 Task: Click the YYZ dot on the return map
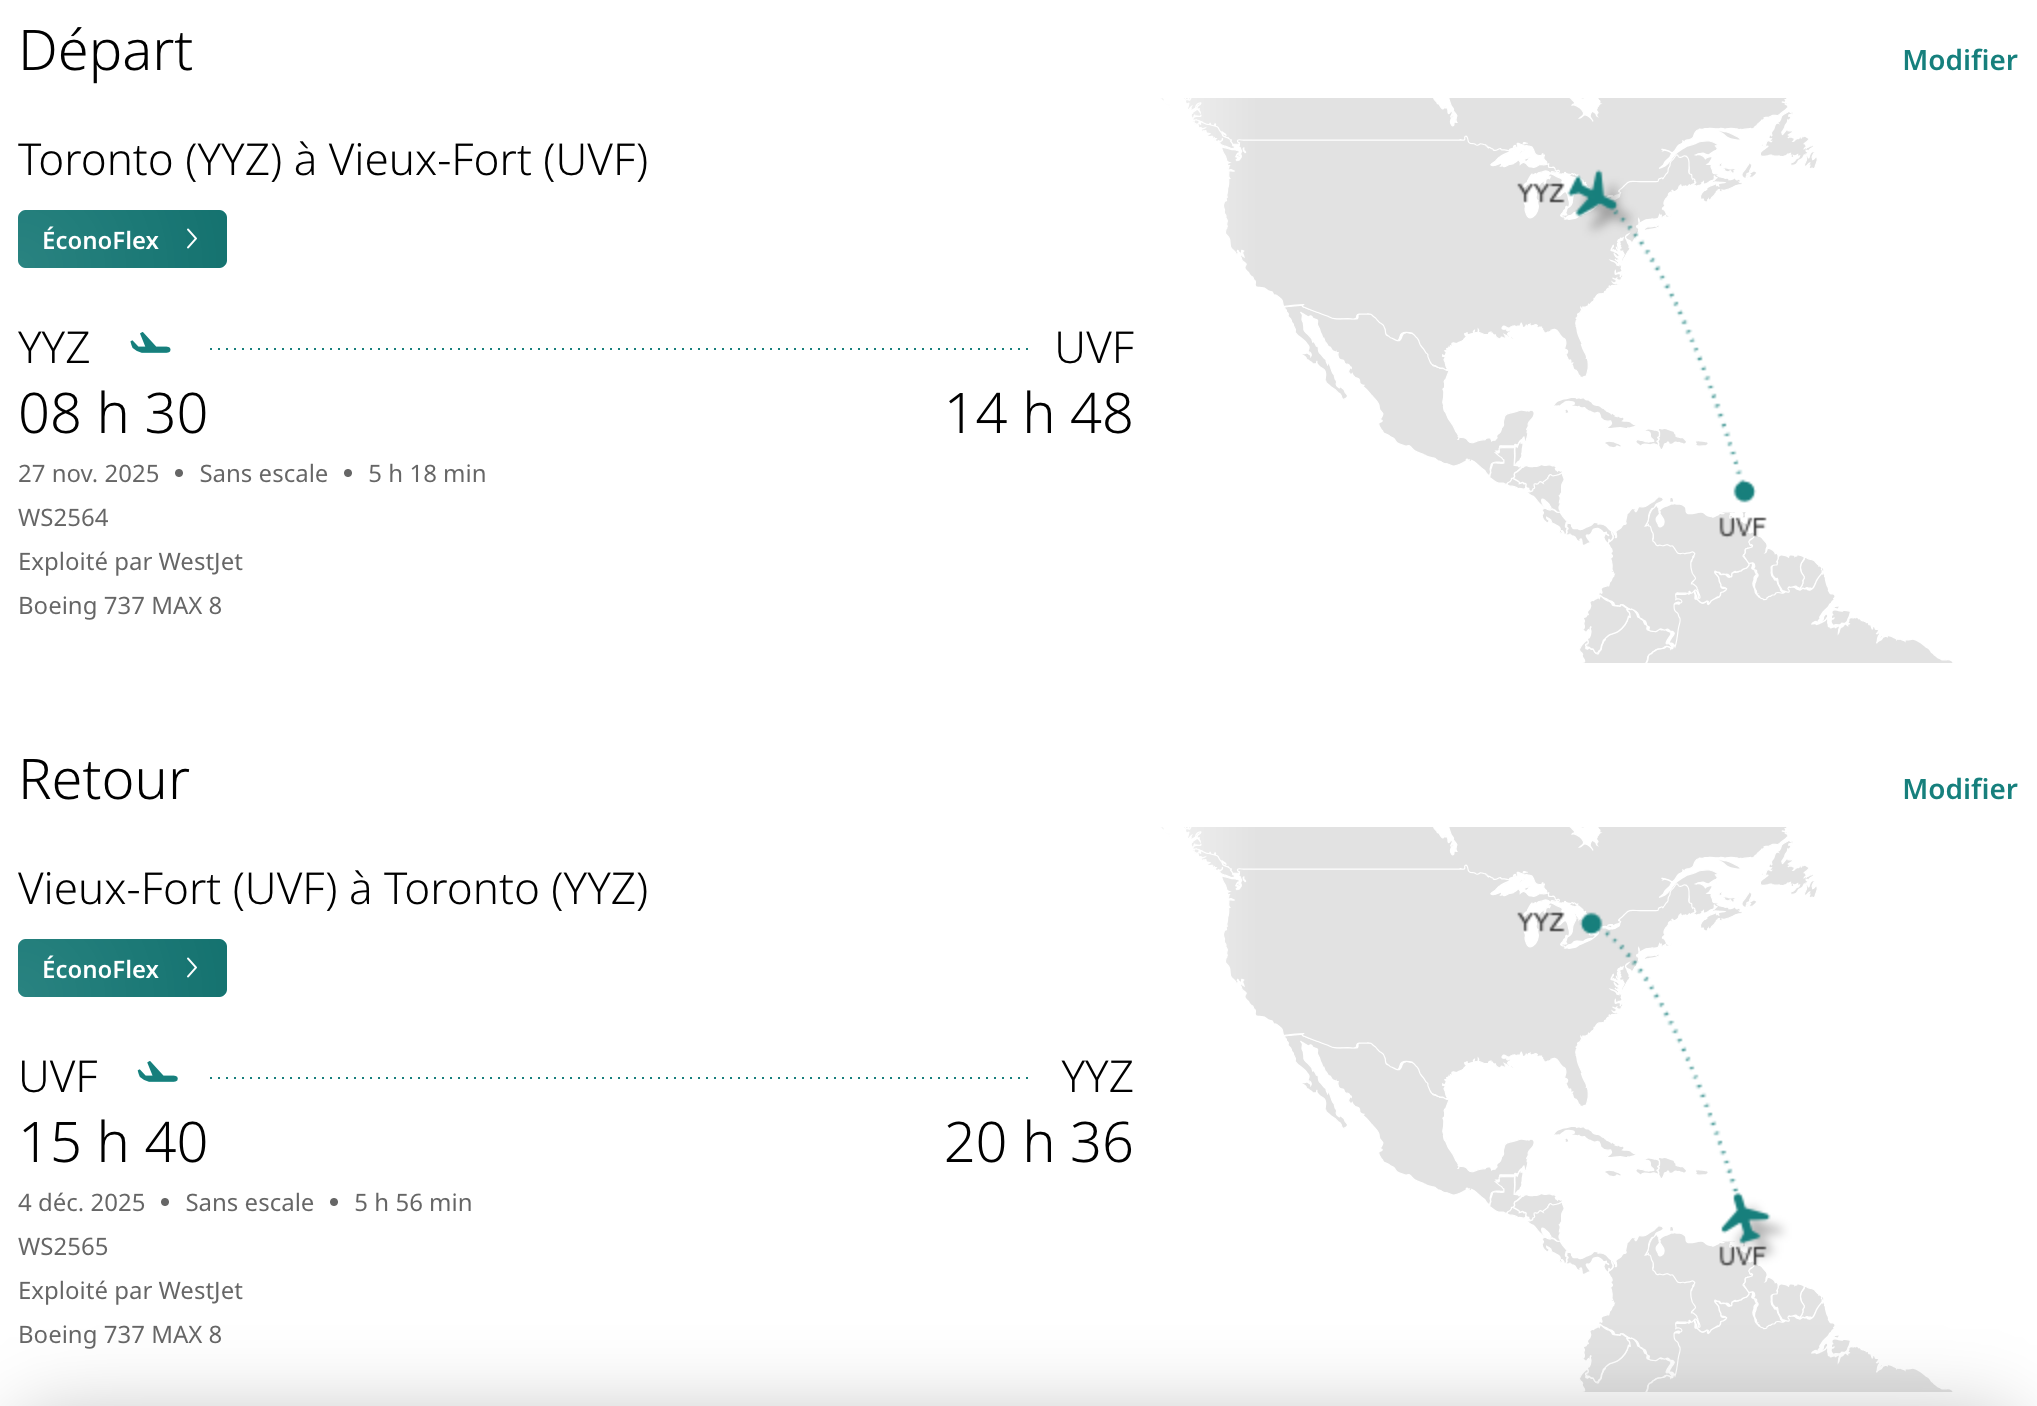tap(1591, 923)
